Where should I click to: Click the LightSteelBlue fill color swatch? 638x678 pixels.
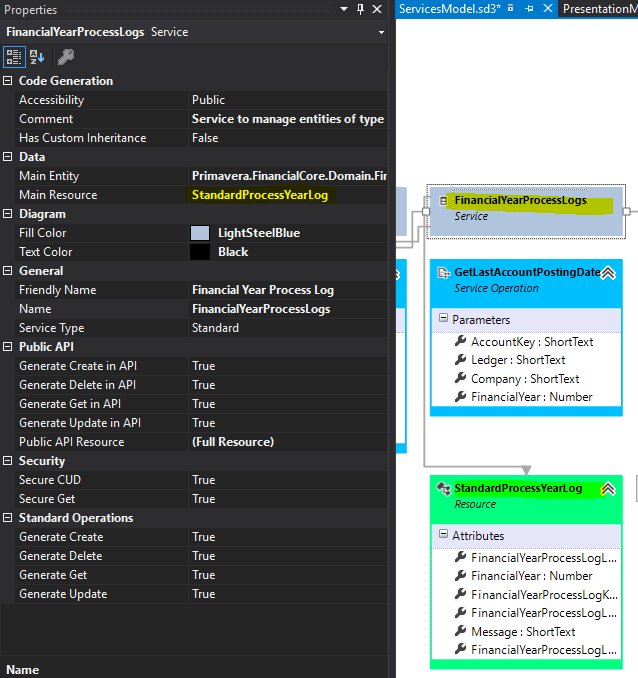pyautogui.click(x=200, y=233)
